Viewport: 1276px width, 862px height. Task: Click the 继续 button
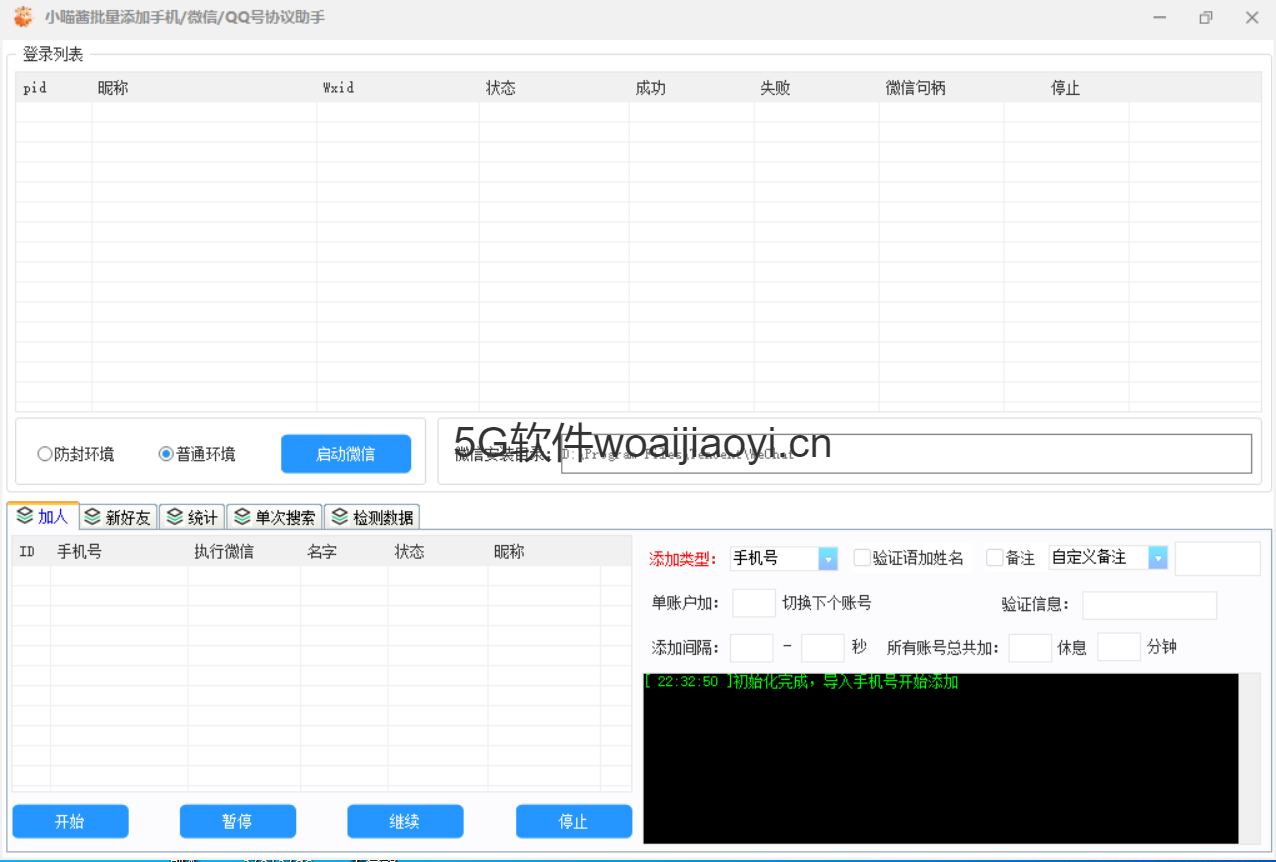405,822
